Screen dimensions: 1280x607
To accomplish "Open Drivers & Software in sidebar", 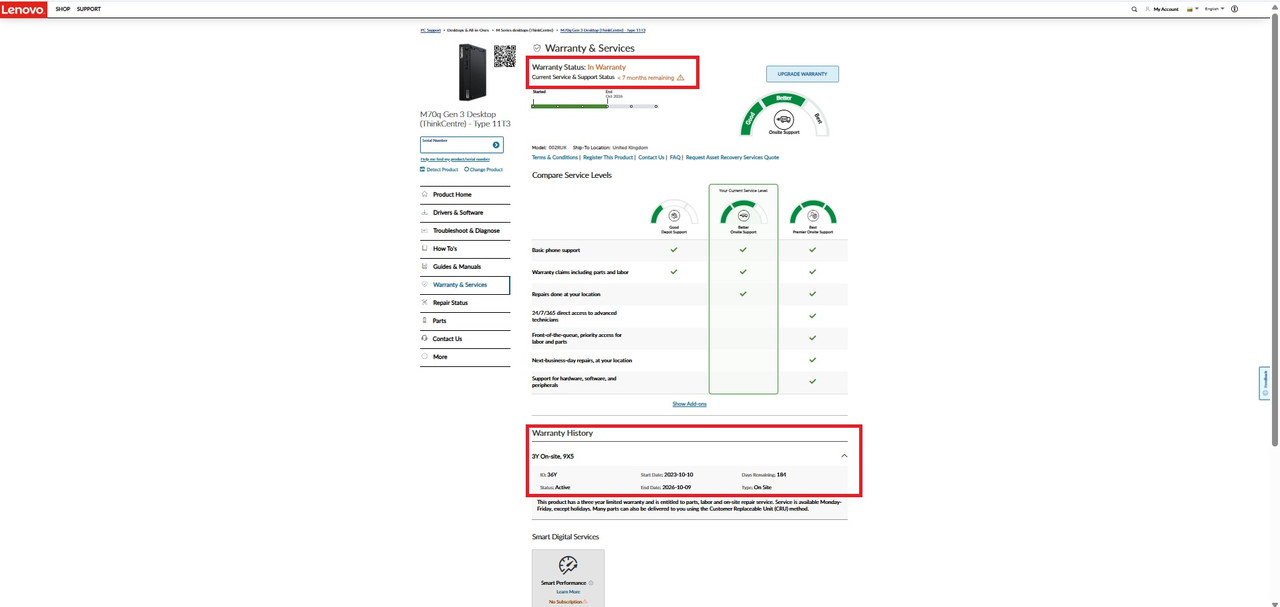I will 465,213.
